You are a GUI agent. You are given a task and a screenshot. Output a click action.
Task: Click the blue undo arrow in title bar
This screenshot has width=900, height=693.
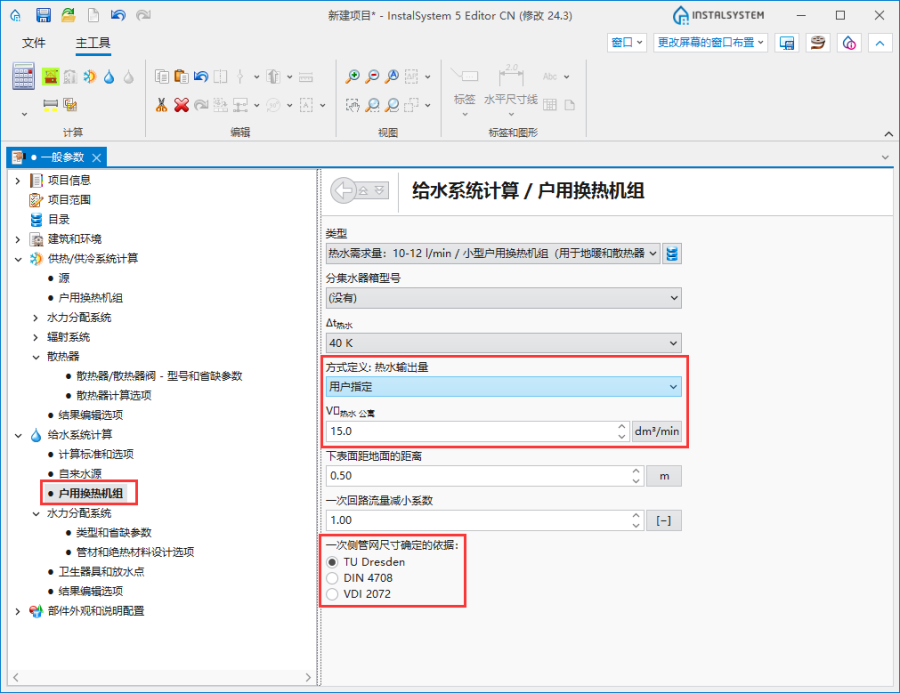pos(118,15)
